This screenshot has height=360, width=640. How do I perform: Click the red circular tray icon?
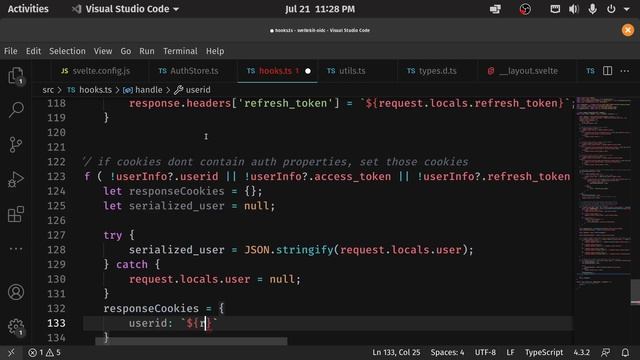[525, 9]
